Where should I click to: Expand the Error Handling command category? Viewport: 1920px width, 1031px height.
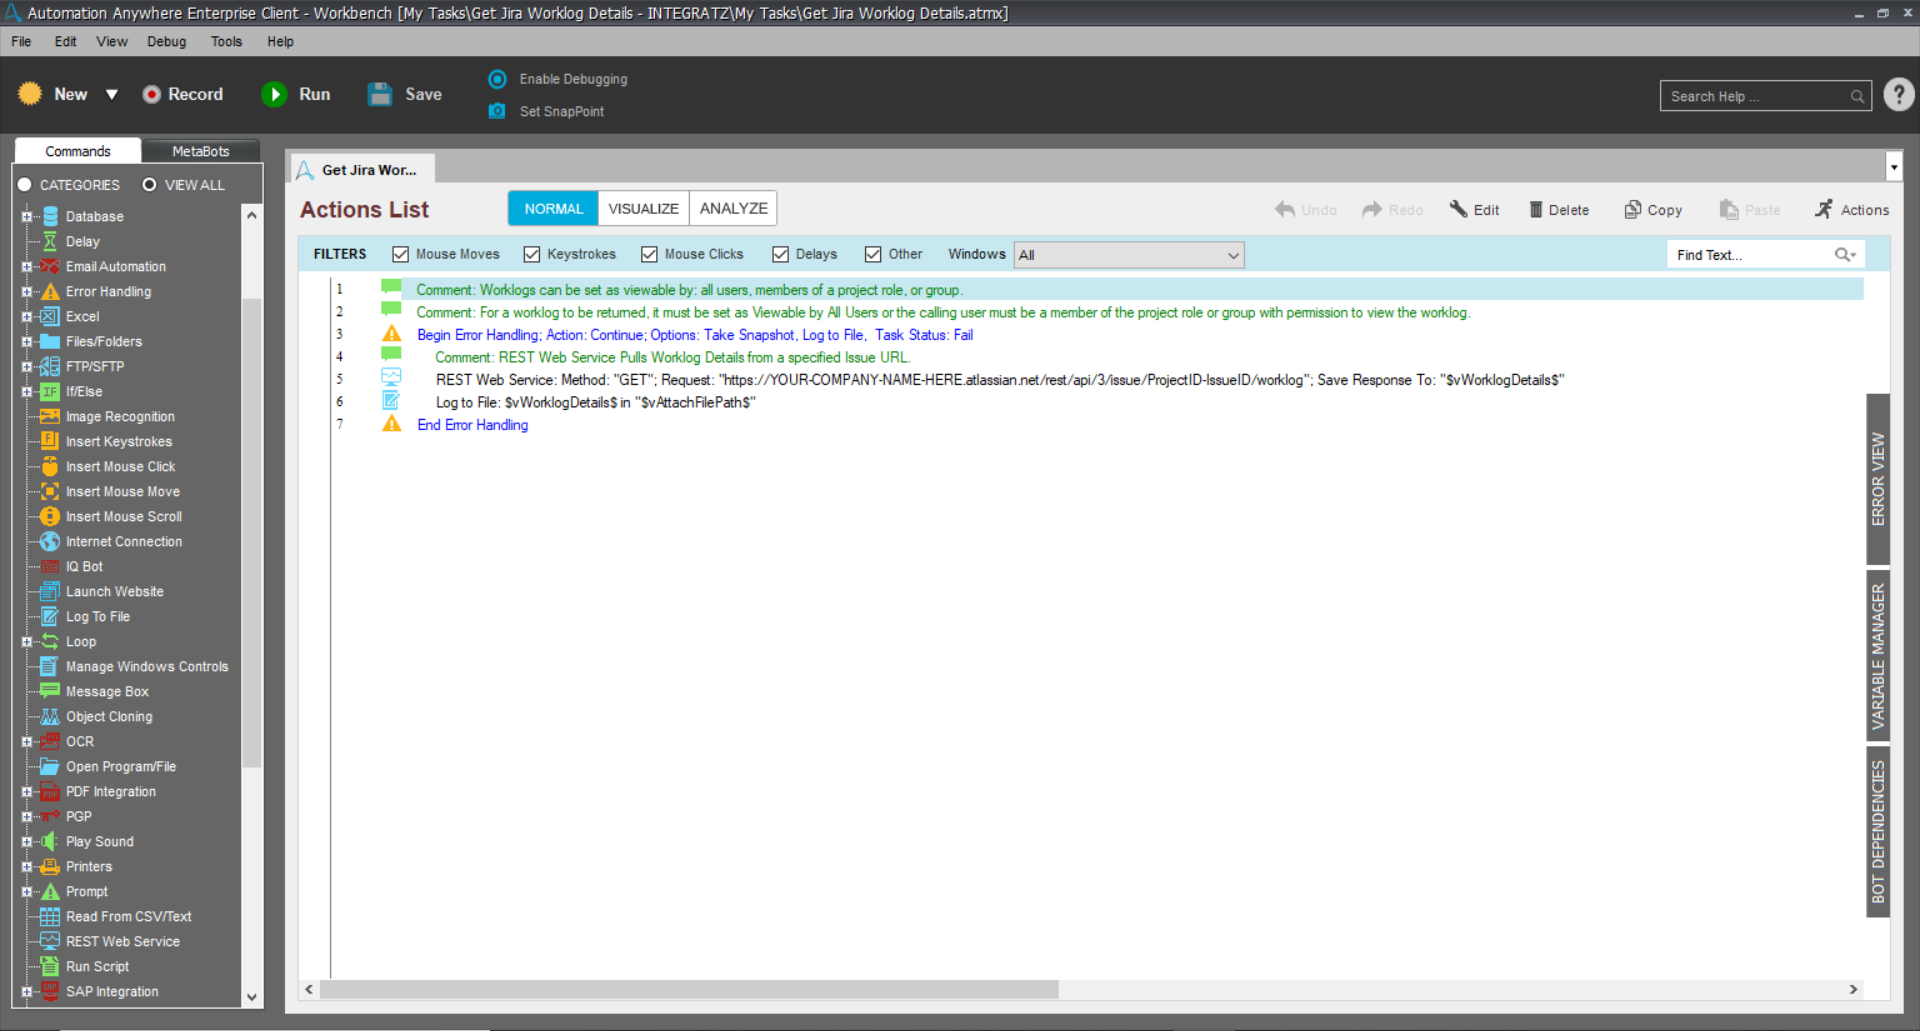(27, 292)
